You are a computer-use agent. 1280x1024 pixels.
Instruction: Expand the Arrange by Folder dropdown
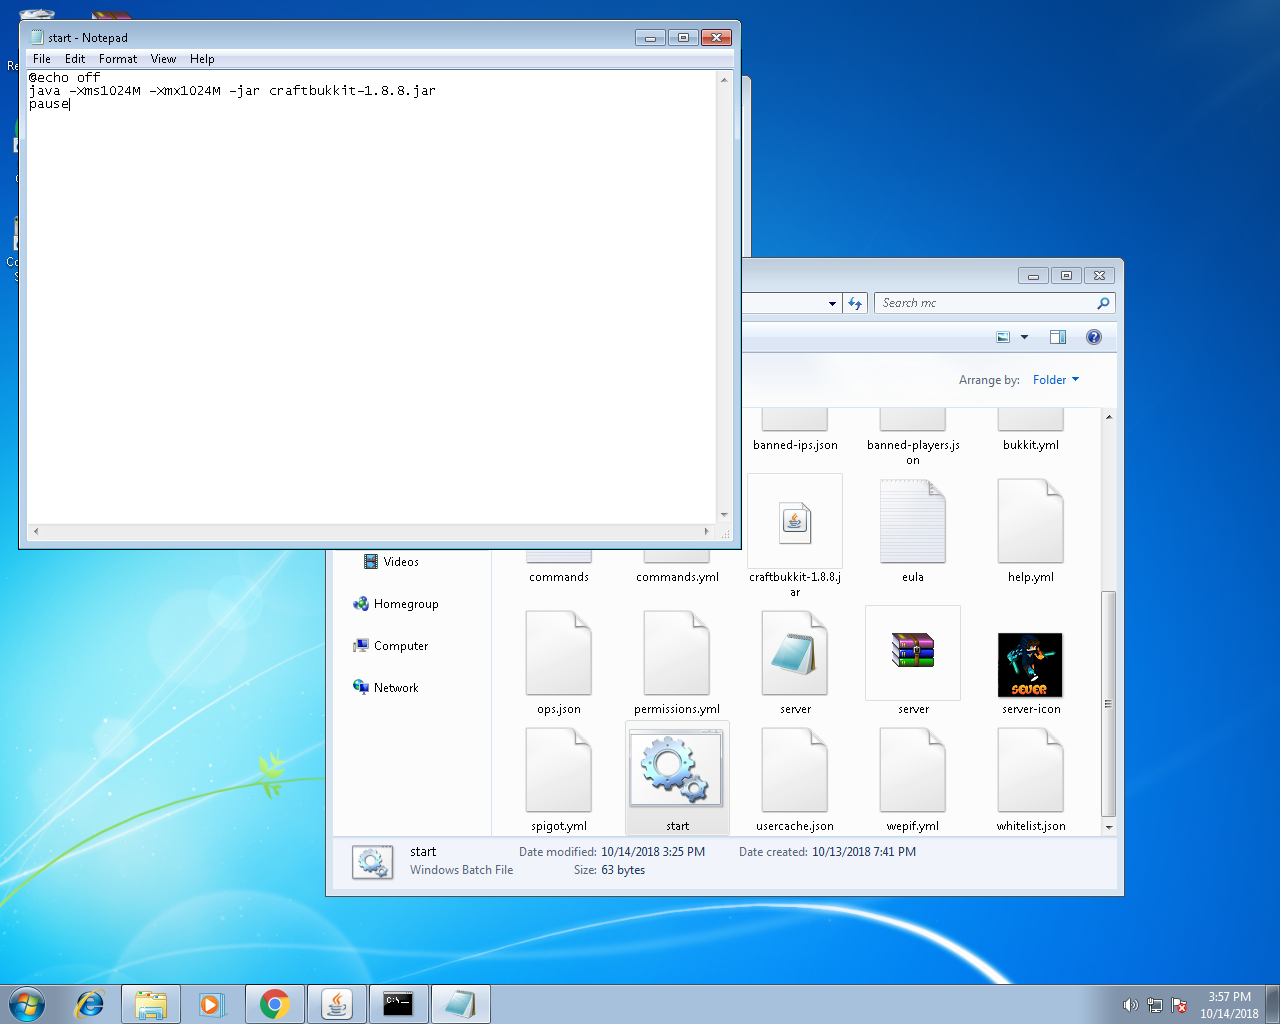click(1055, 380)
